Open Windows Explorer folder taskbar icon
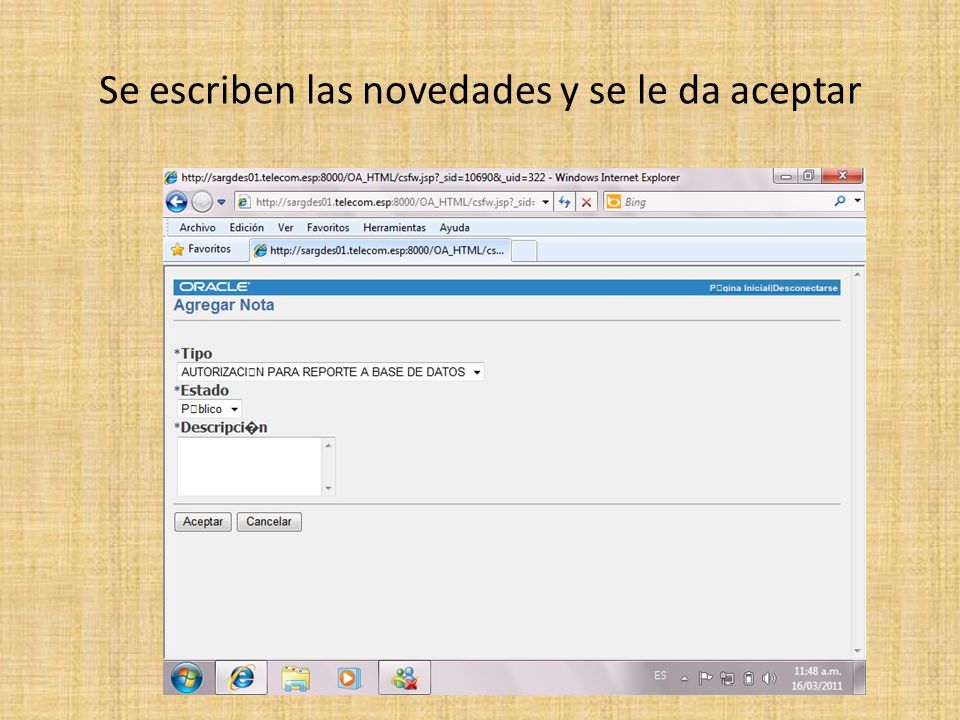 [x=296, y=678]
